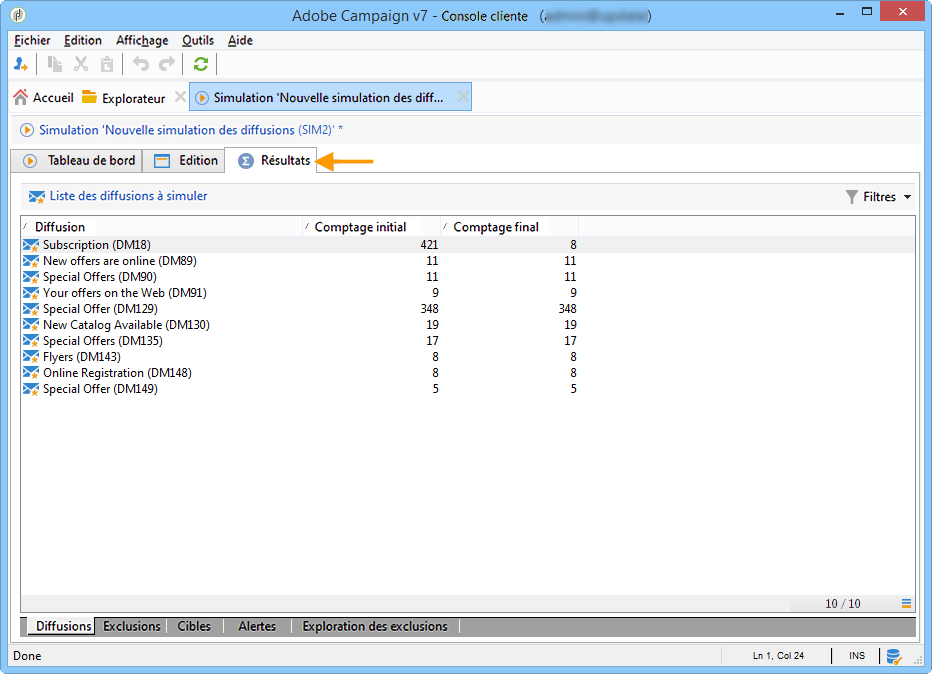Image resolution: width=945 pixels, height=688 pixels.
Task: Close the Simulation tab
Action: pos(463,97)
